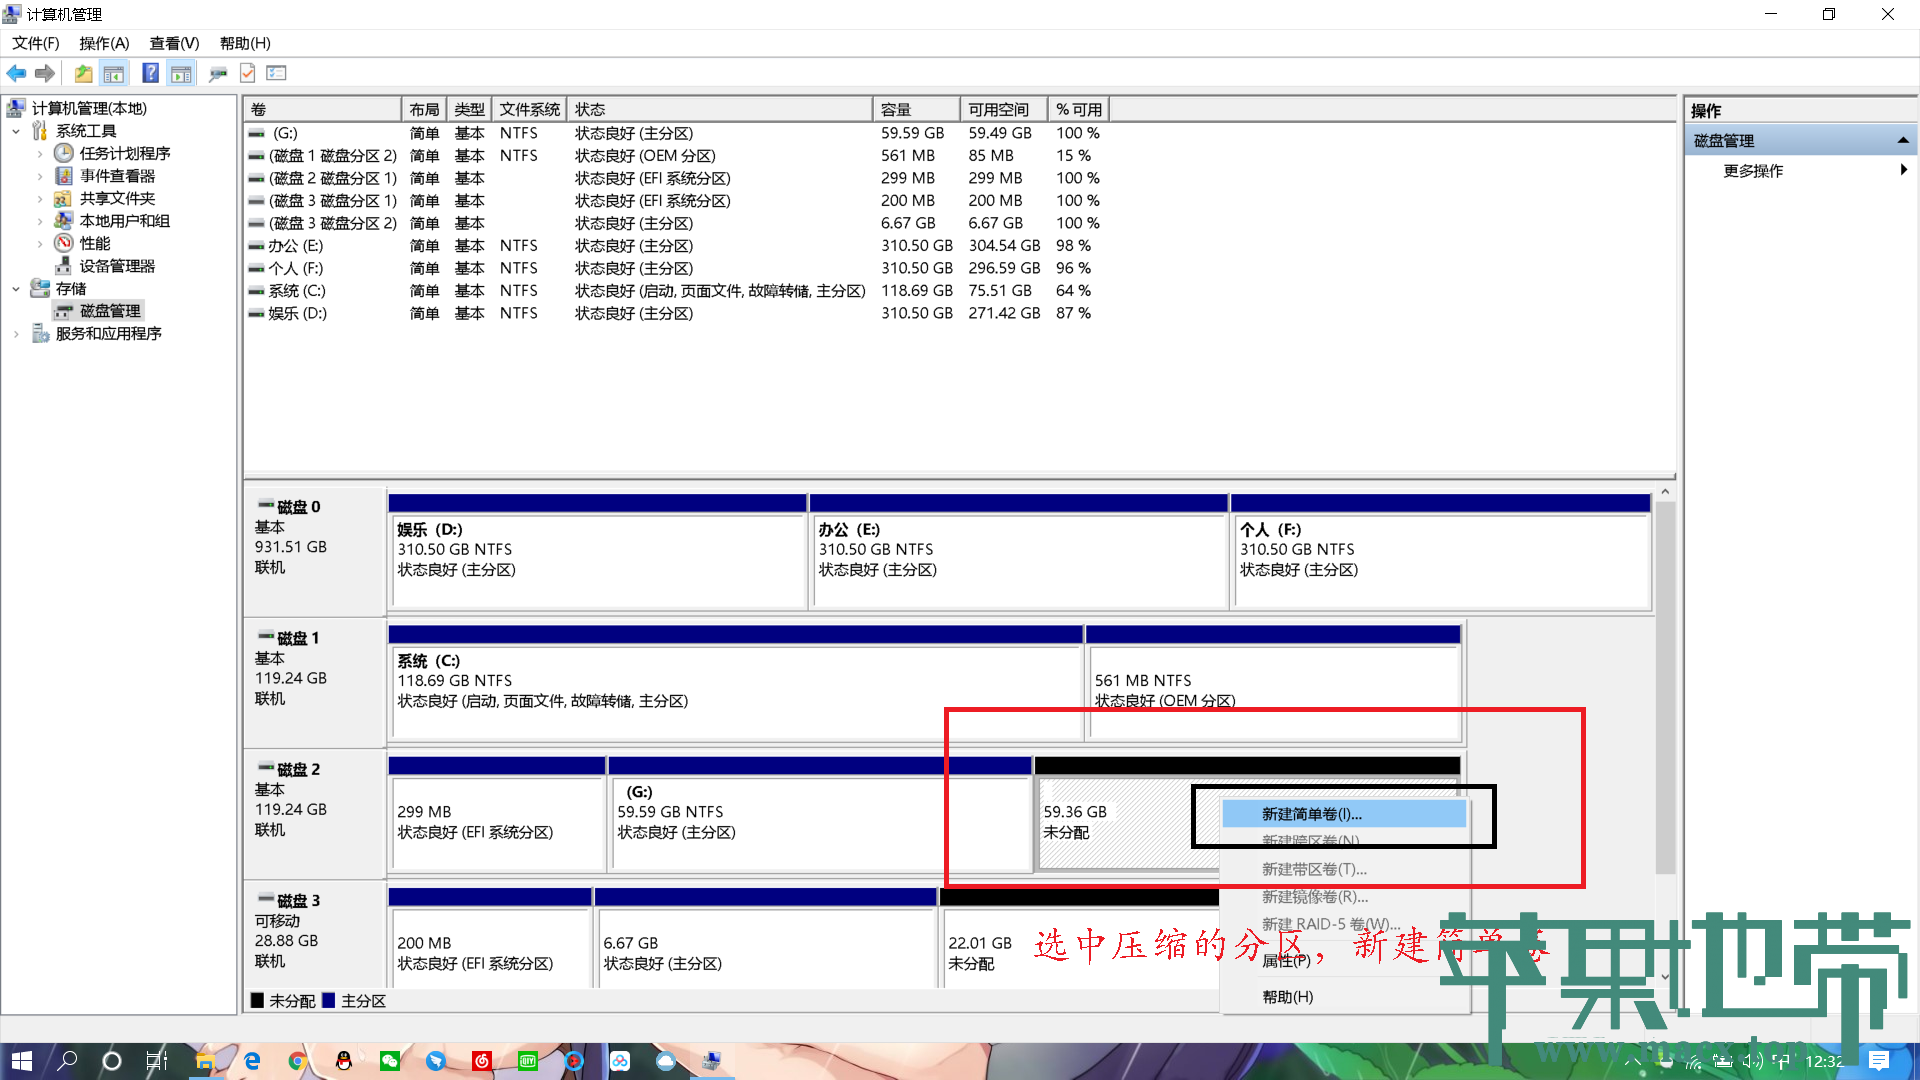The image size is (1920, 1080).
Task: Click 属性(P) in the context menu
Action: point(1286,961)
